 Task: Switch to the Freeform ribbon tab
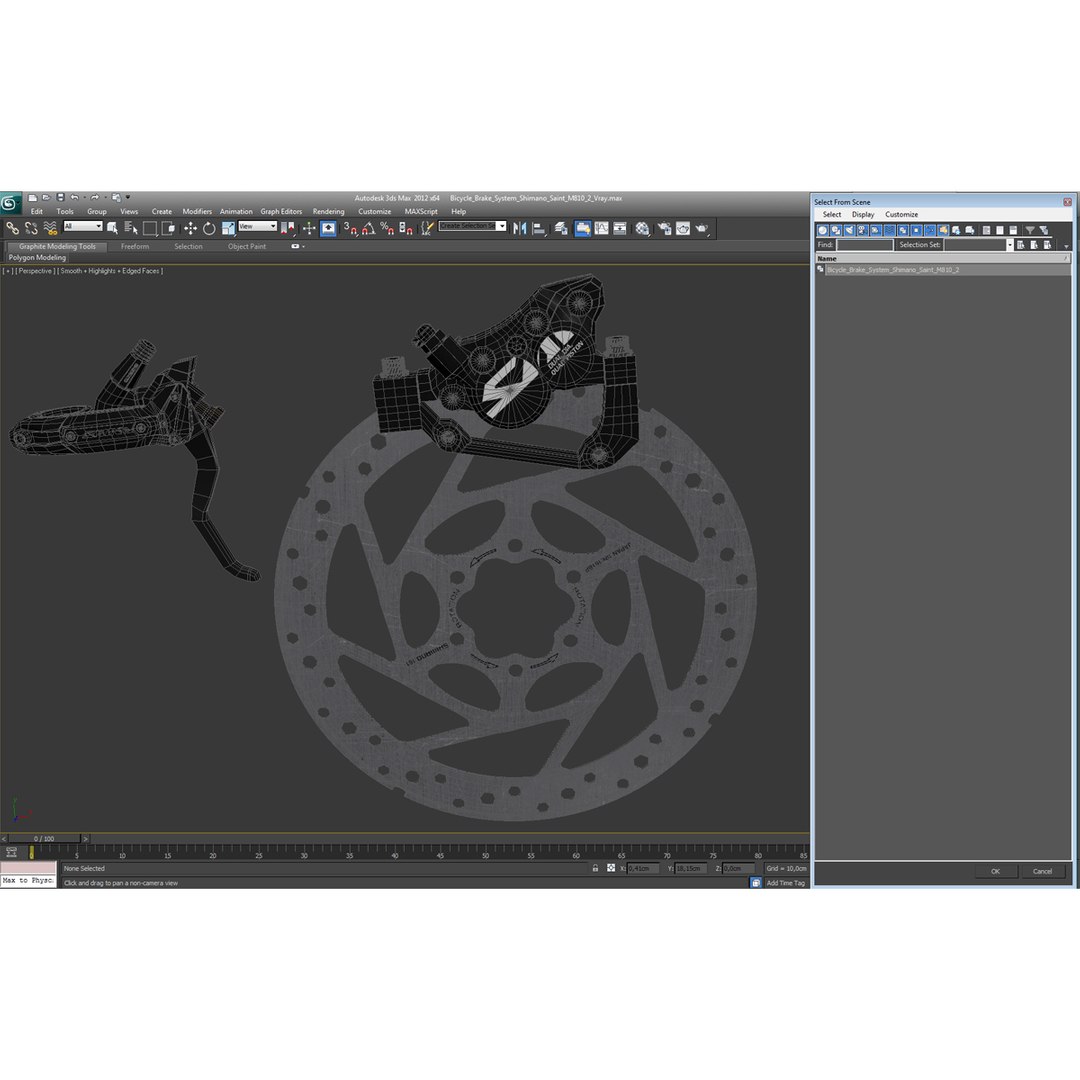point(135,246)
